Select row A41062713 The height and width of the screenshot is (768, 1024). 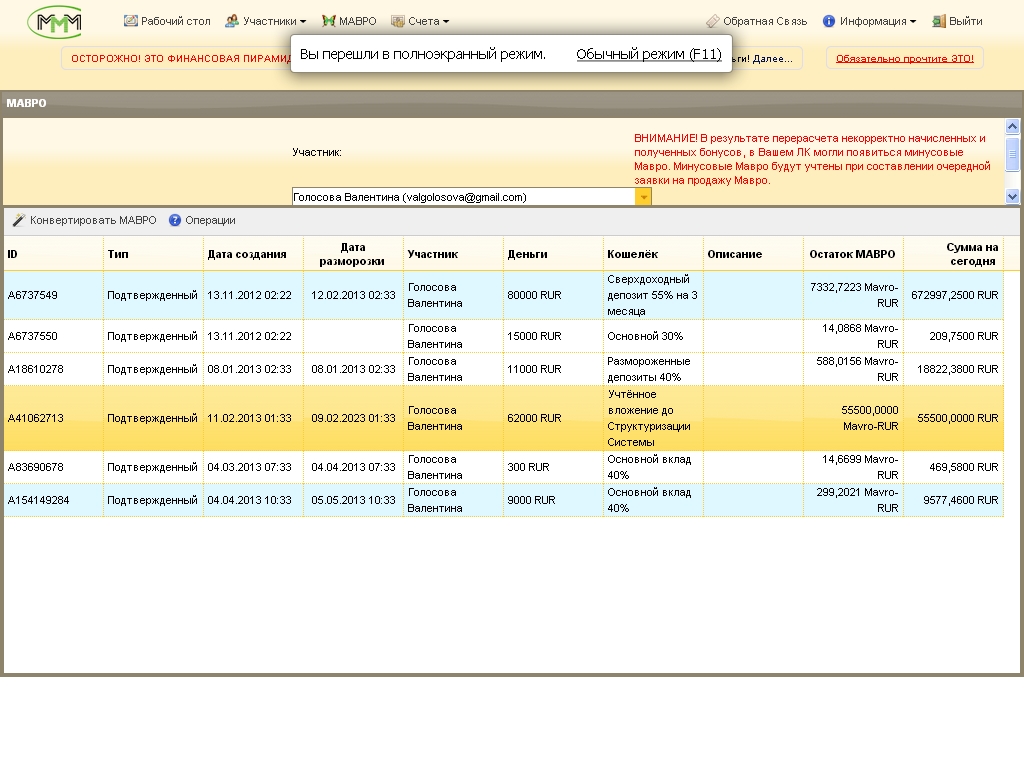click(504, 418)
